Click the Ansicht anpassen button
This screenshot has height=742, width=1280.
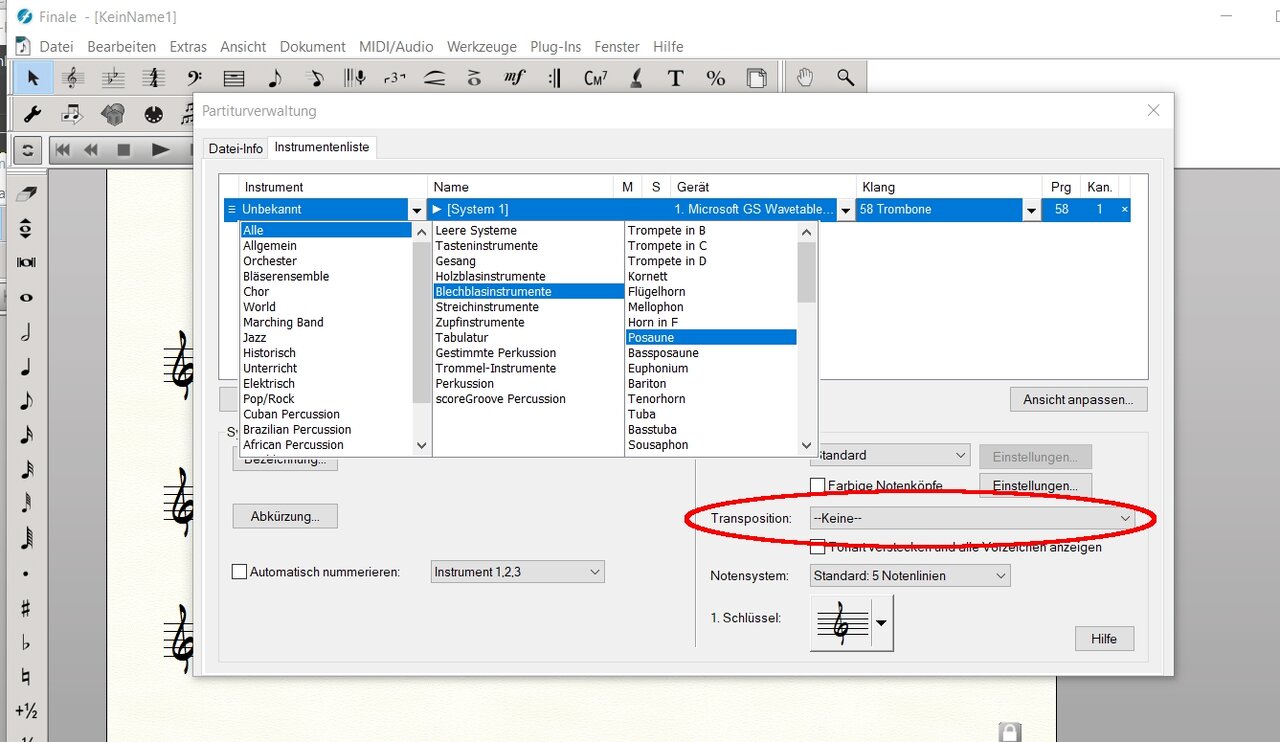coord(1077,400)
